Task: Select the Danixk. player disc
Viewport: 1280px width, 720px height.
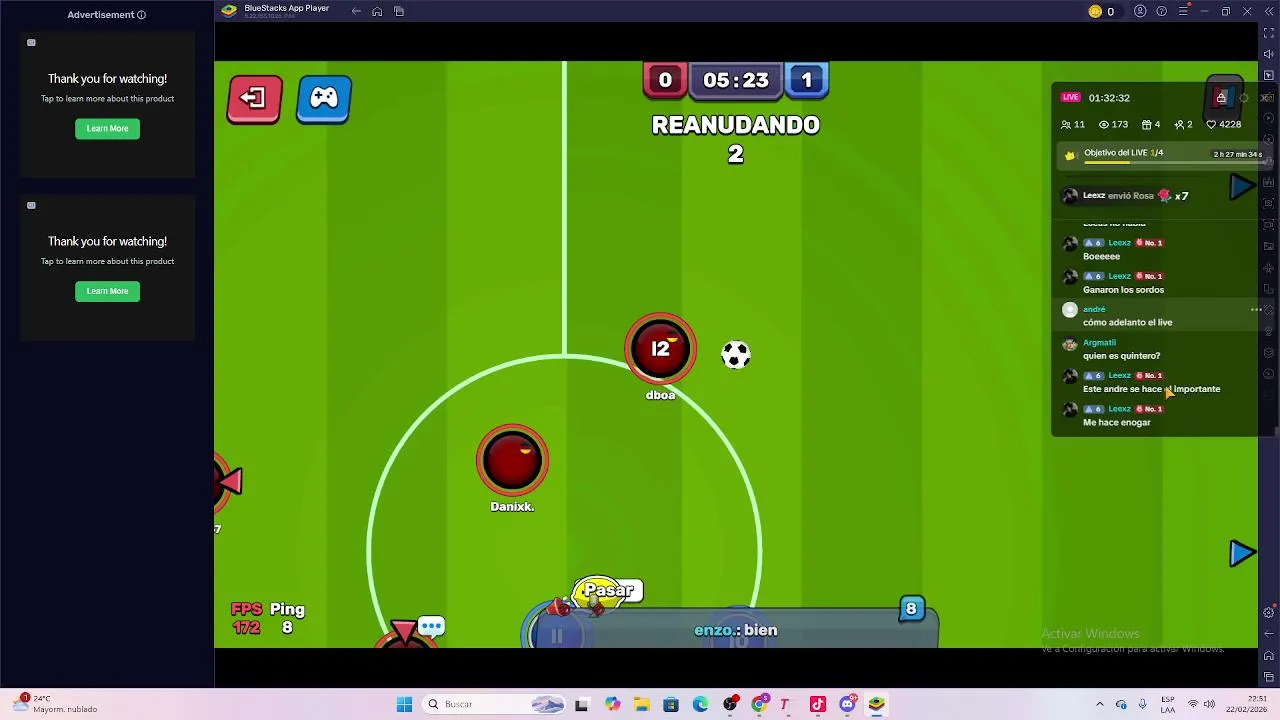Action: pos(512,460)
